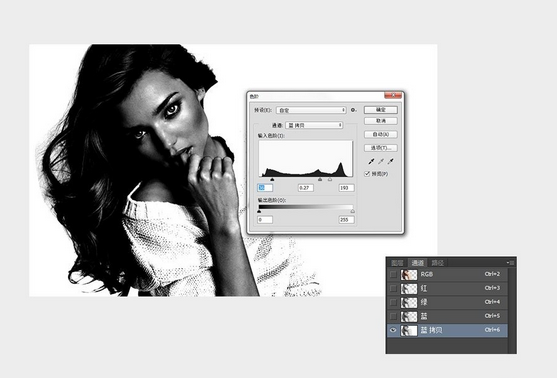
Task: Show the 红 channel visibility box
Action: point(393,288)
